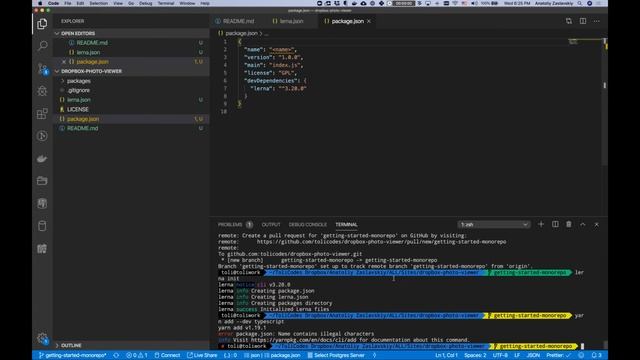
Task: Start Live Share from status bar
Action: pyautogui.click(x=202, y=355)
